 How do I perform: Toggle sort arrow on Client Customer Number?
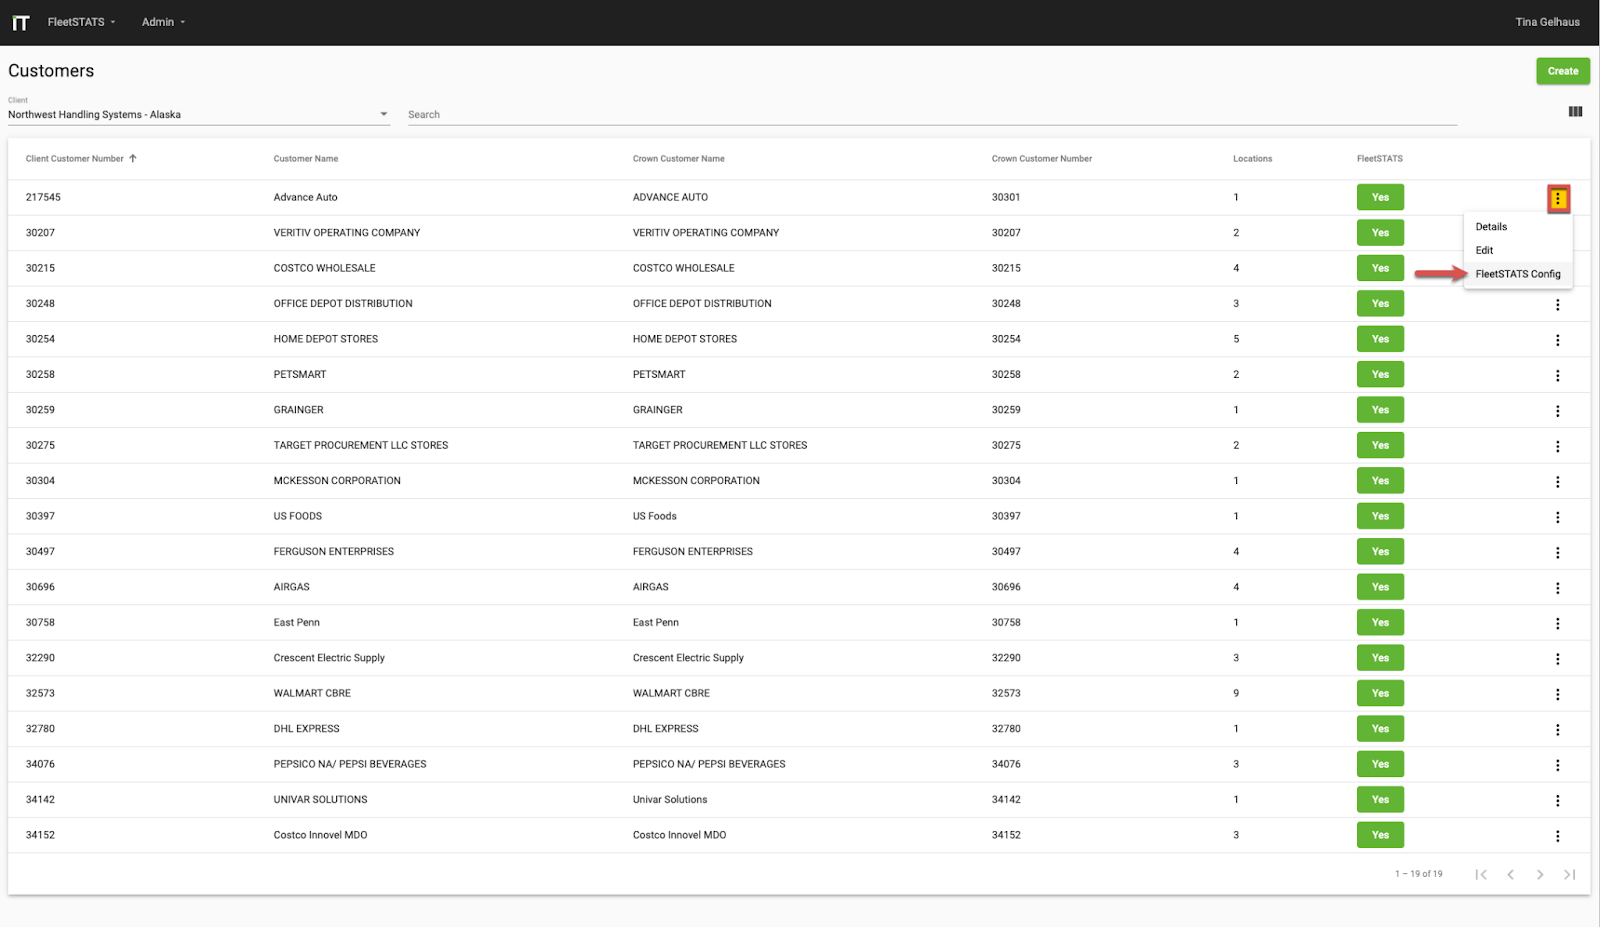[x=132, y=158]
